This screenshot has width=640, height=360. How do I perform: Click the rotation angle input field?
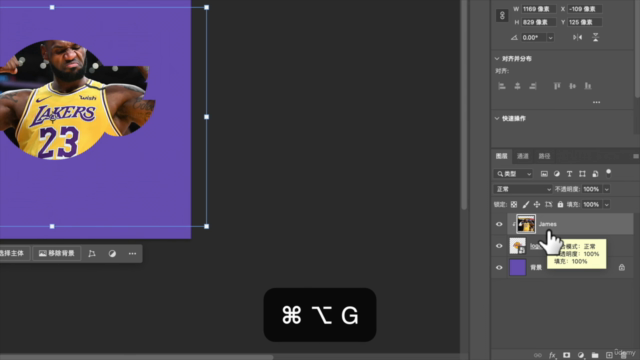click(x=533, y=38)
